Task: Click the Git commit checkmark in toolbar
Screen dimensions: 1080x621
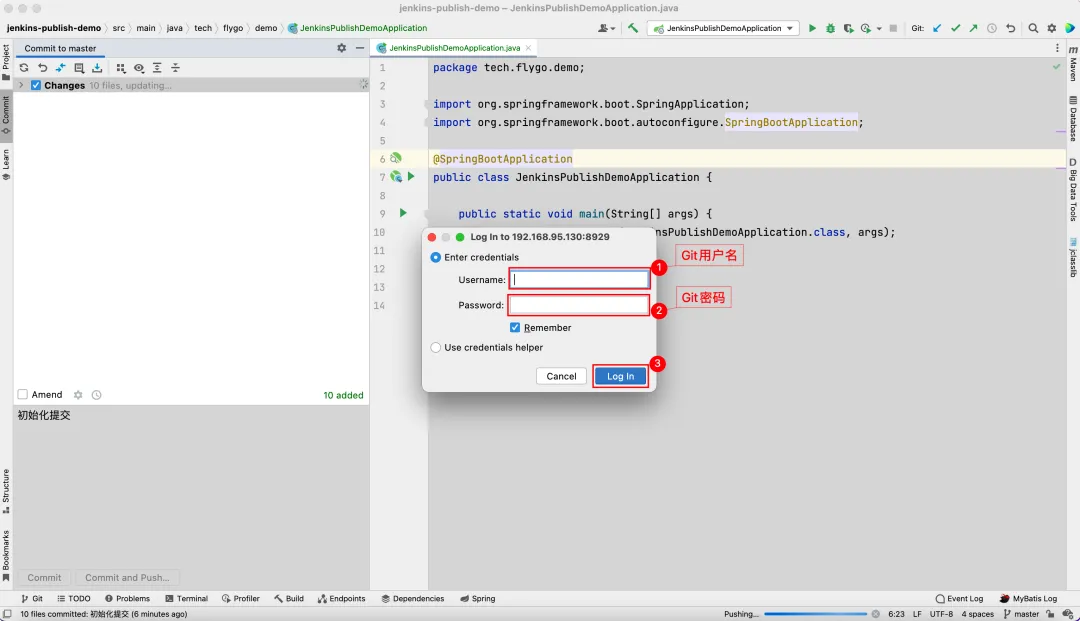Action: pyautogui.click(x=955, y=28)
